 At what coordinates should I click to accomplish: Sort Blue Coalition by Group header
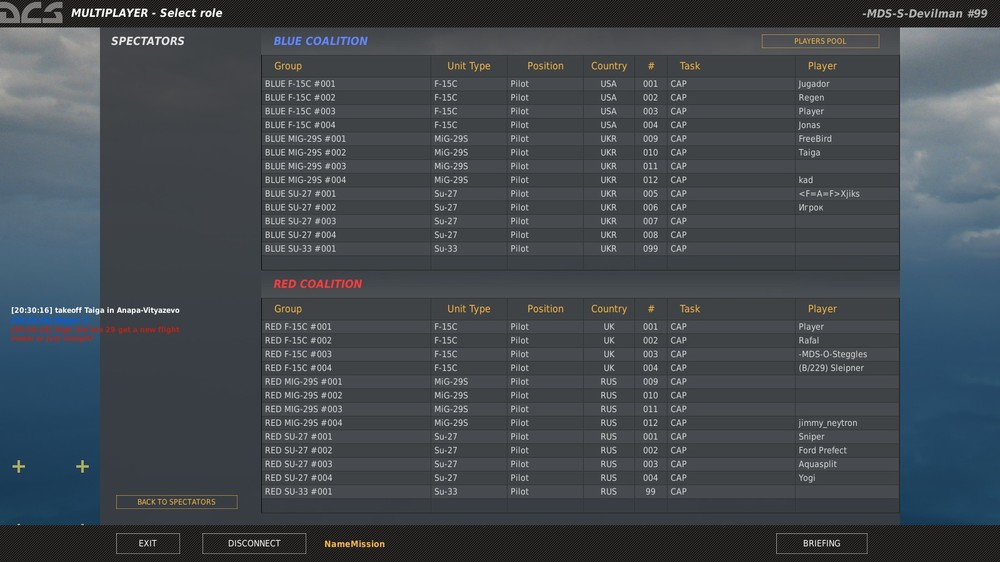288,66
